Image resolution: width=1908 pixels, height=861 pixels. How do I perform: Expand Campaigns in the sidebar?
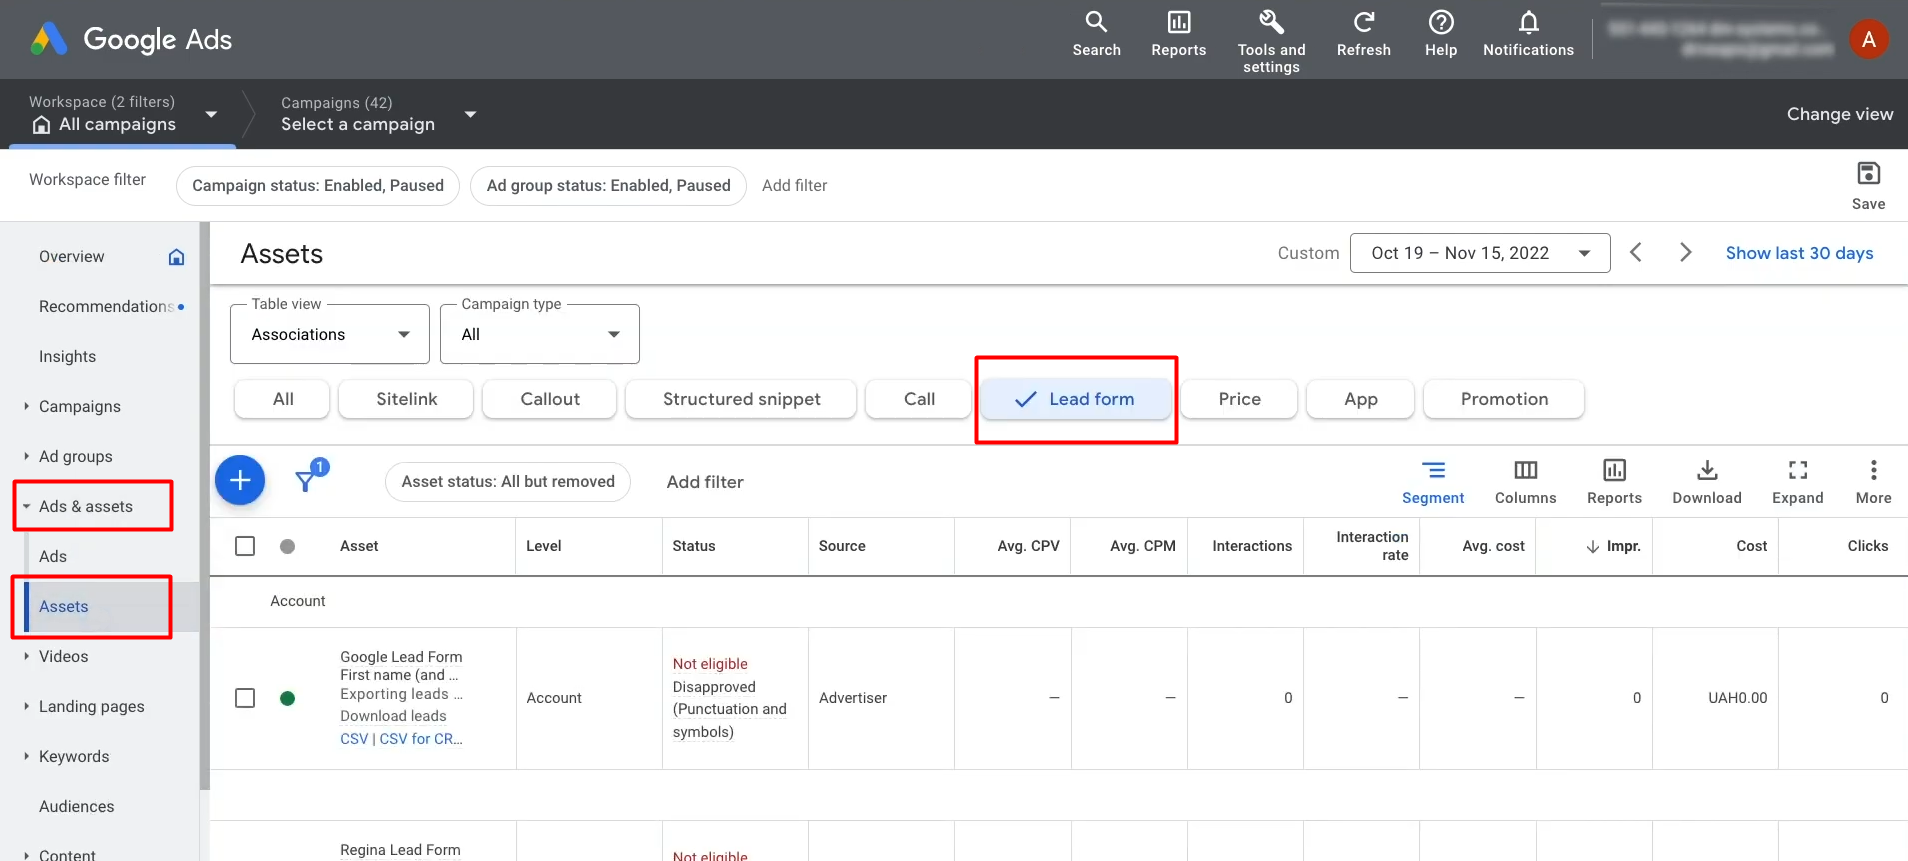26,406
